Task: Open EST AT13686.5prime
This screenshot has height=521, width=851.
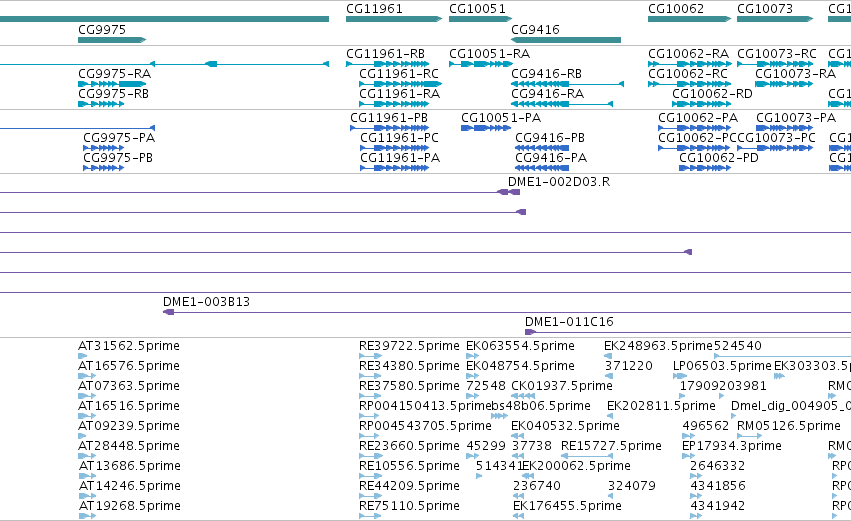Action: point(87,476)
